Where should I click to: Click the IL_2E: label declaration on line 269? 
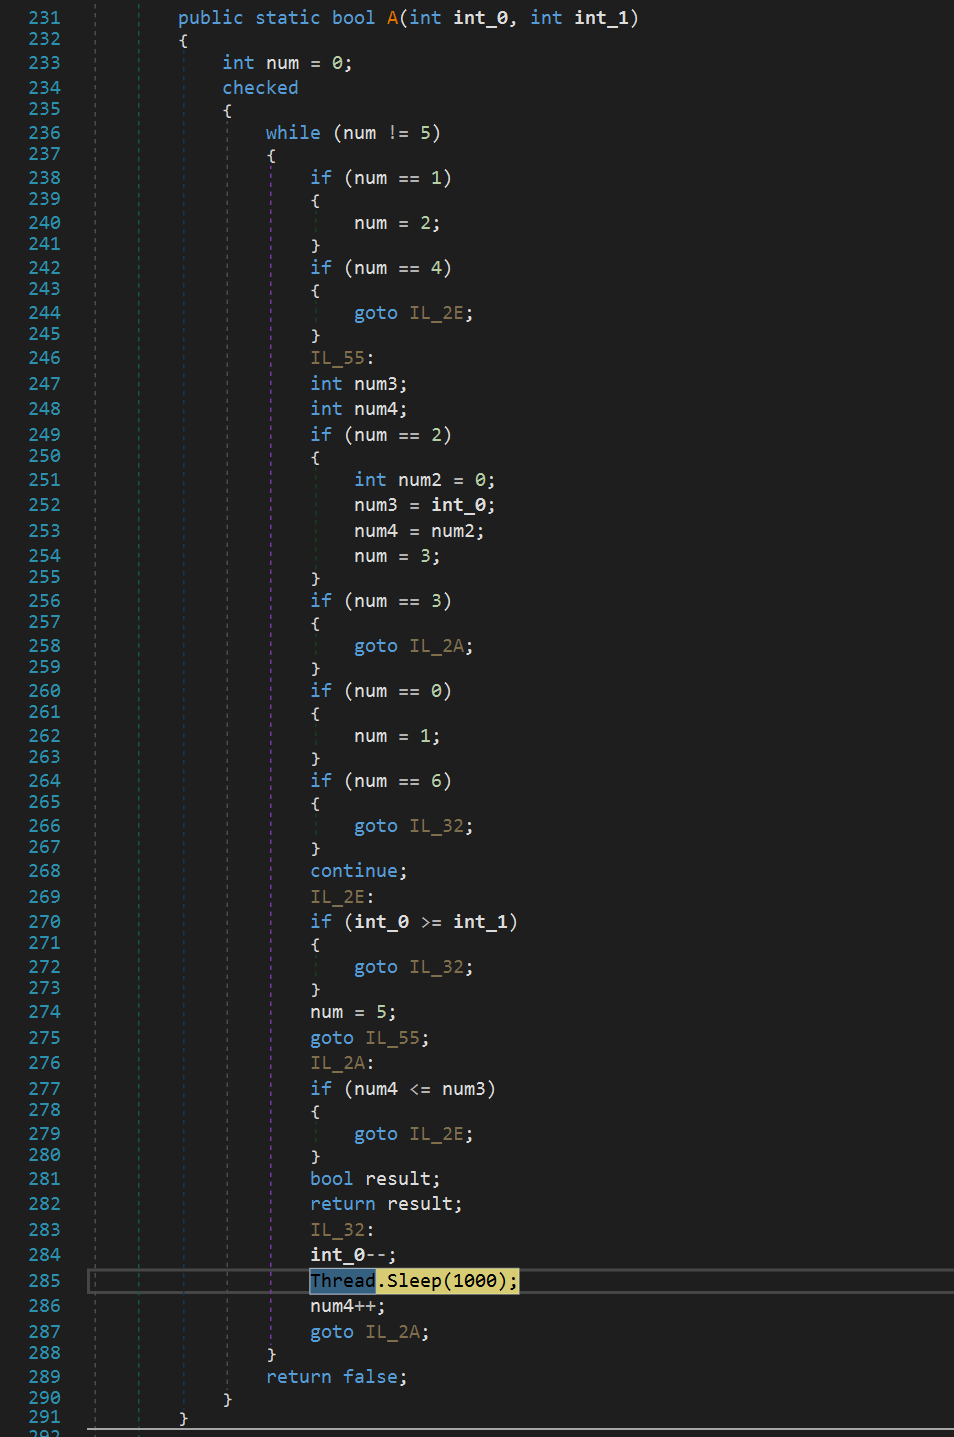[342, 897]
